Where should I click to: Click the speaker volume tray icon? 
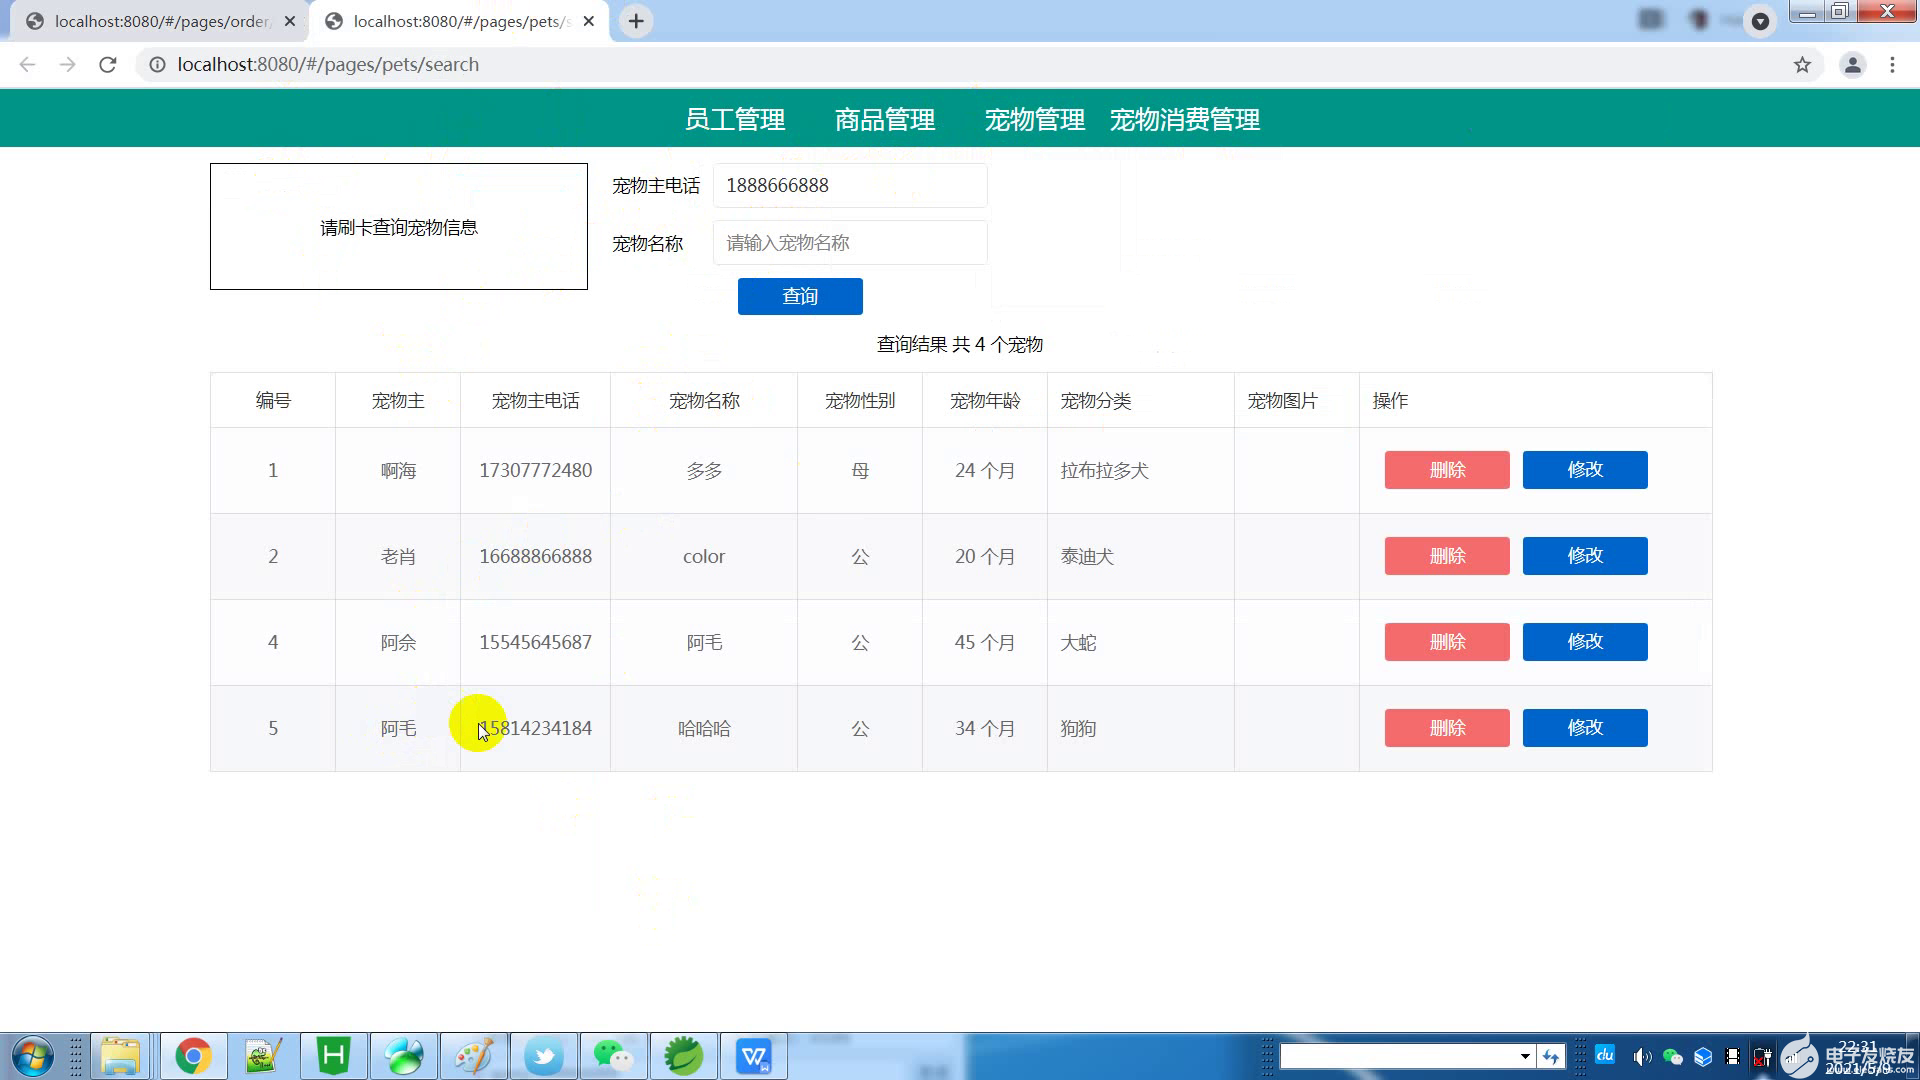tap(1641, 1057)
